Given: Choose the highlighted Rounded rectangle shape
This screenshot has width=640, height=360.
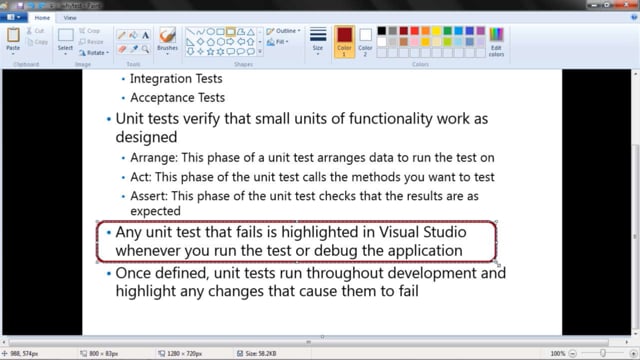Looking at the screenshot, I should coord(231,32).
